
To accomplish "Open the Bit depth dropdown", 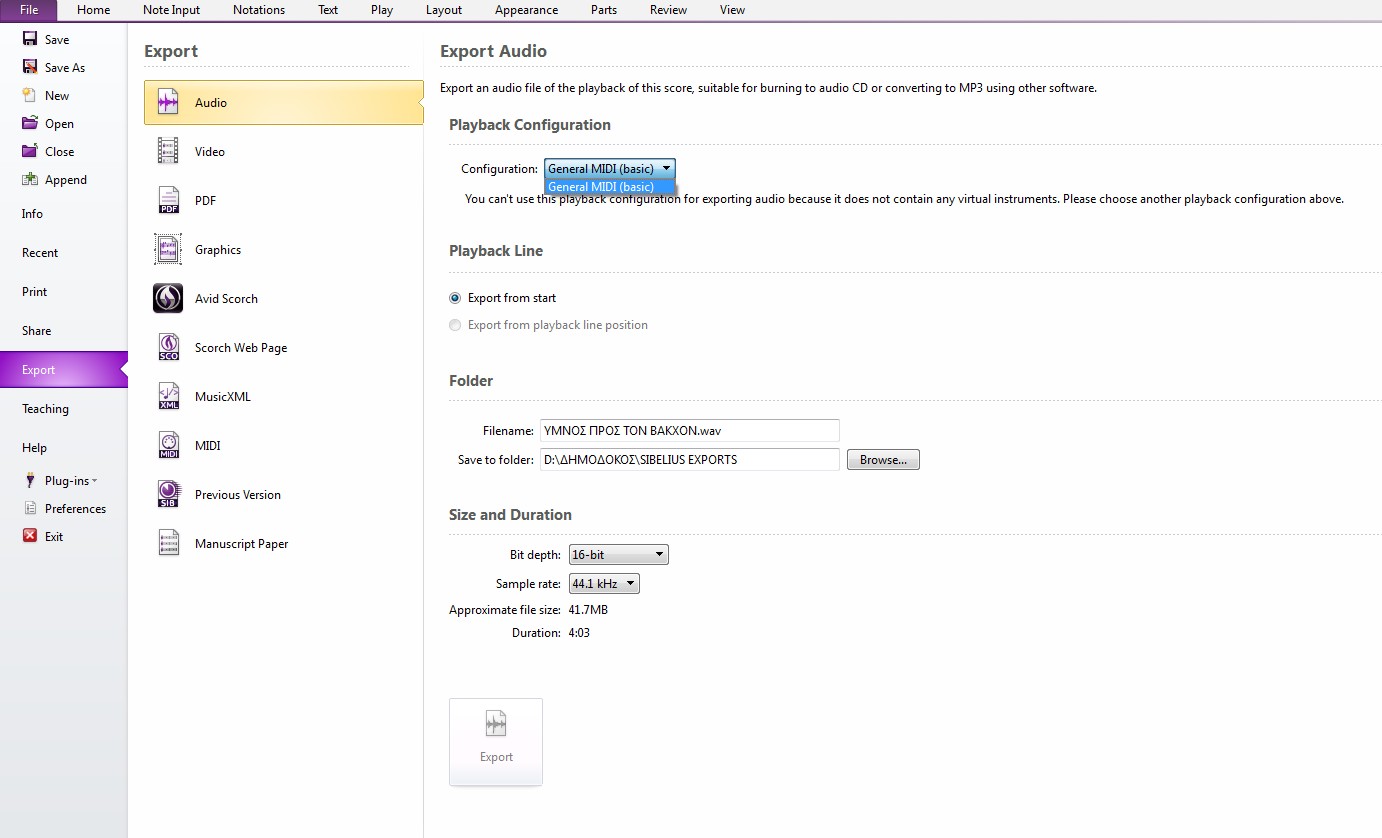I will tap(618, 555).
